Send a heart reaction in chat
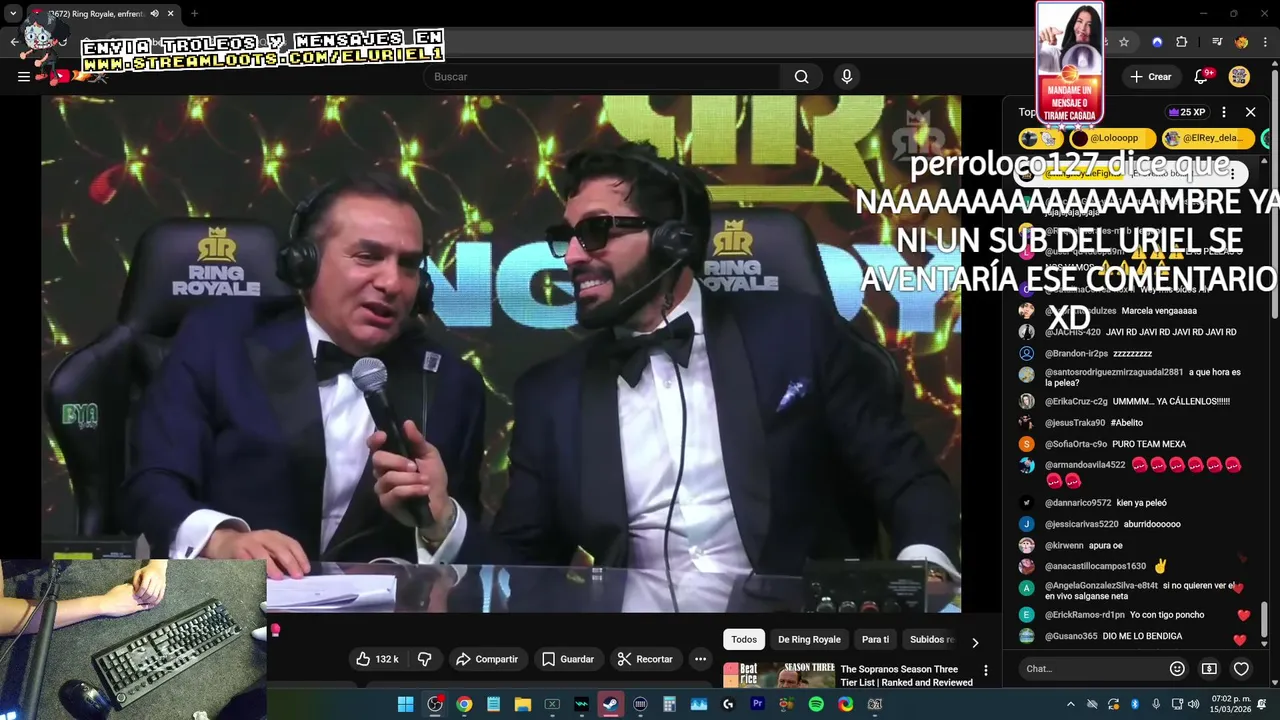 1241,669
